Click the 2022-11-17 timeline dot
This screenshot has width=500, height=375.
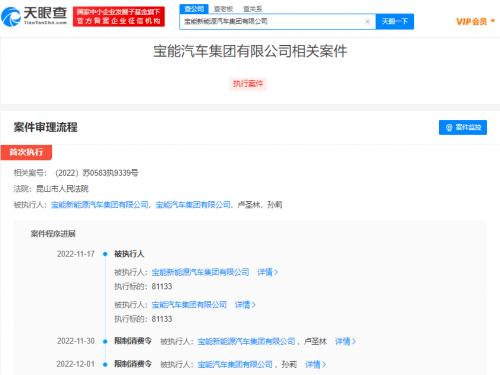pyautogui.click(x=105, y=254)
